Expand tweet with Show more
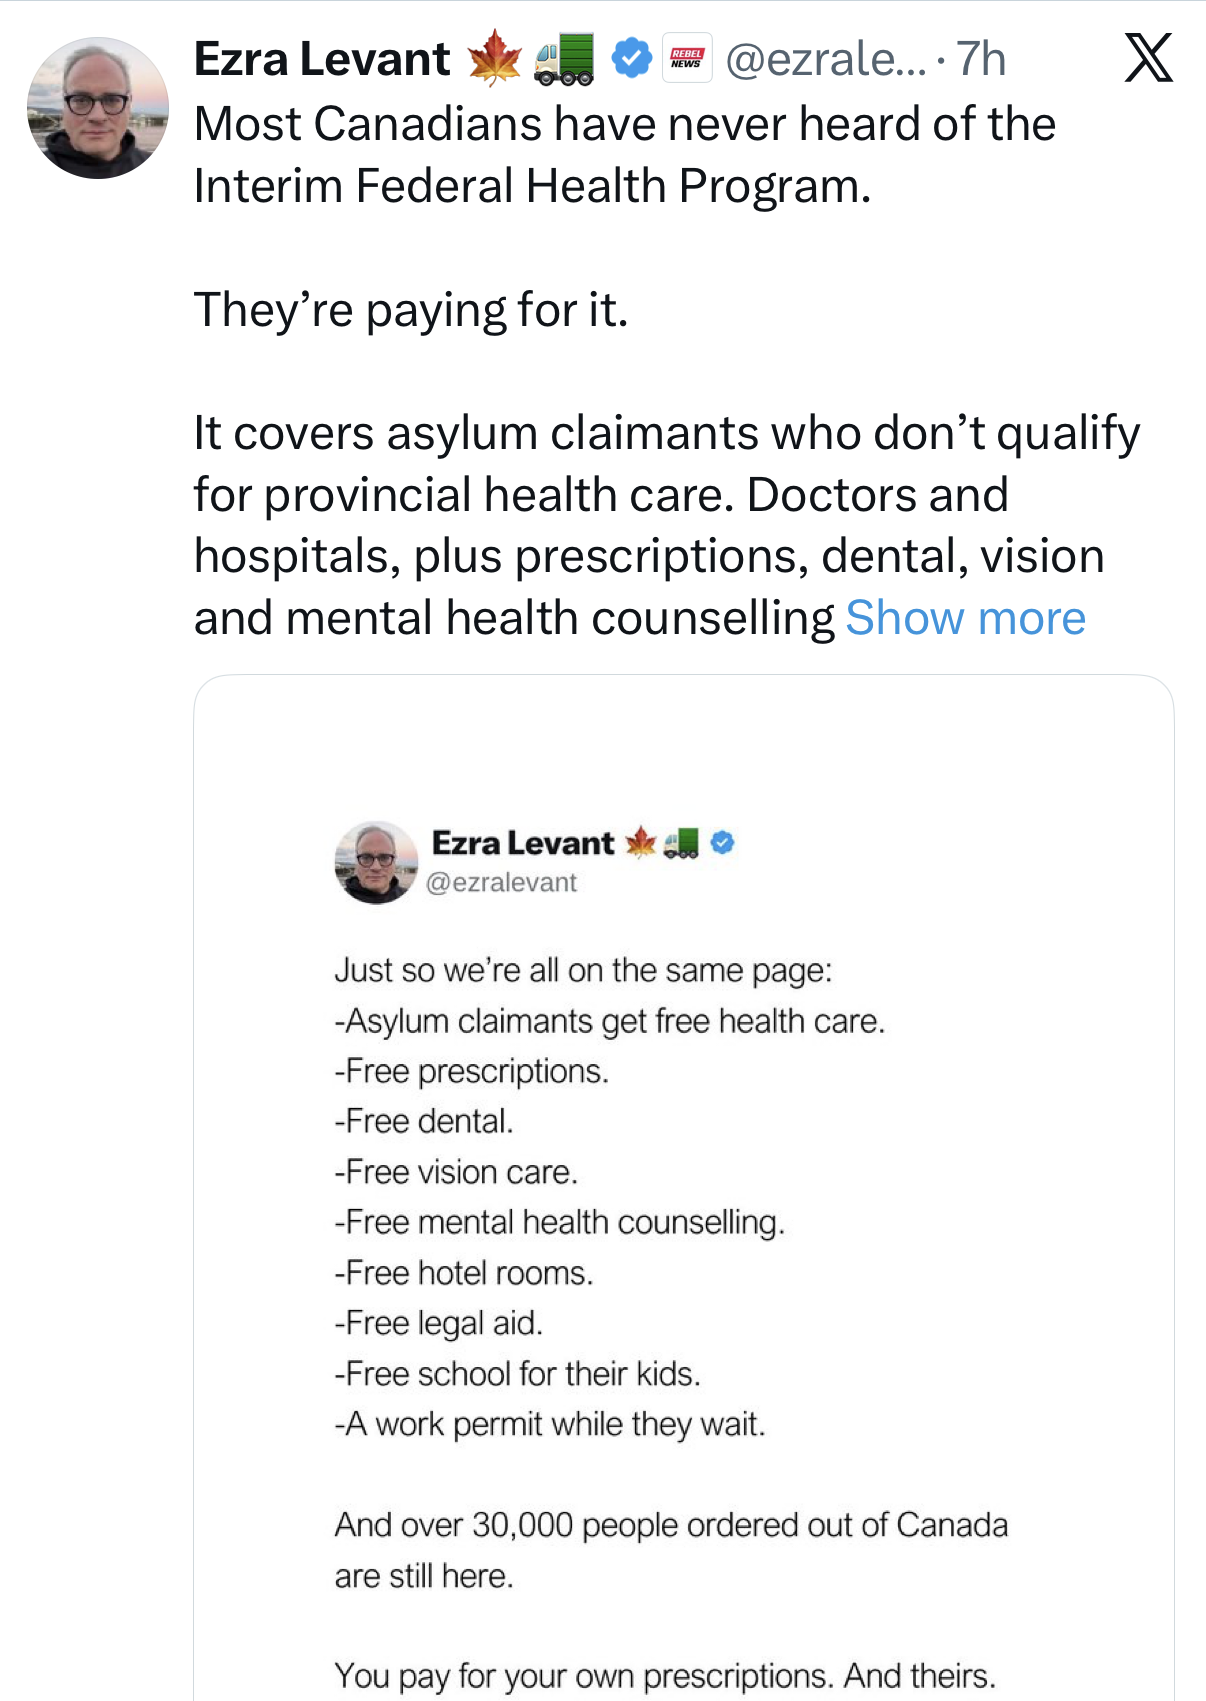Screen dimensions: 1206x1701 [965, 618]
